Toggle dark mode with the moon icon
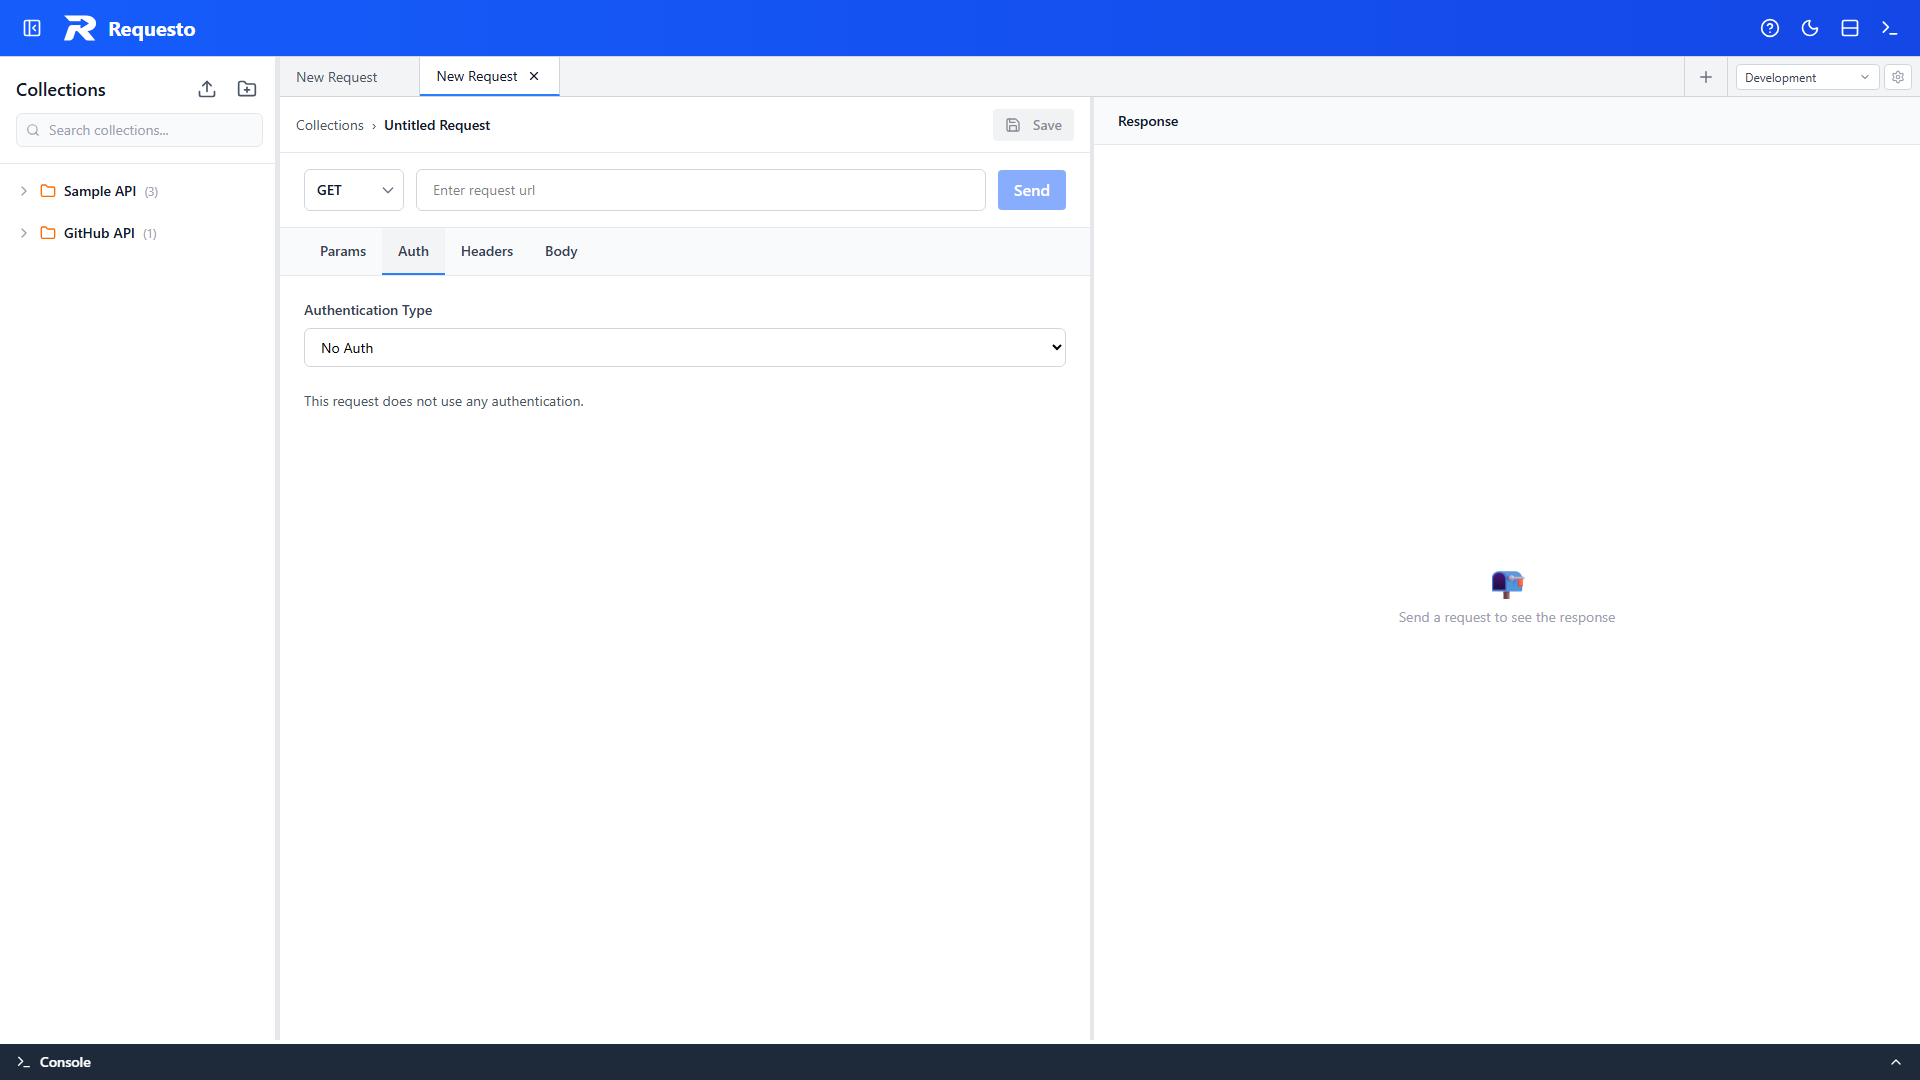This screenshot has width=1920, height=1080. [x=1810, y=28]
